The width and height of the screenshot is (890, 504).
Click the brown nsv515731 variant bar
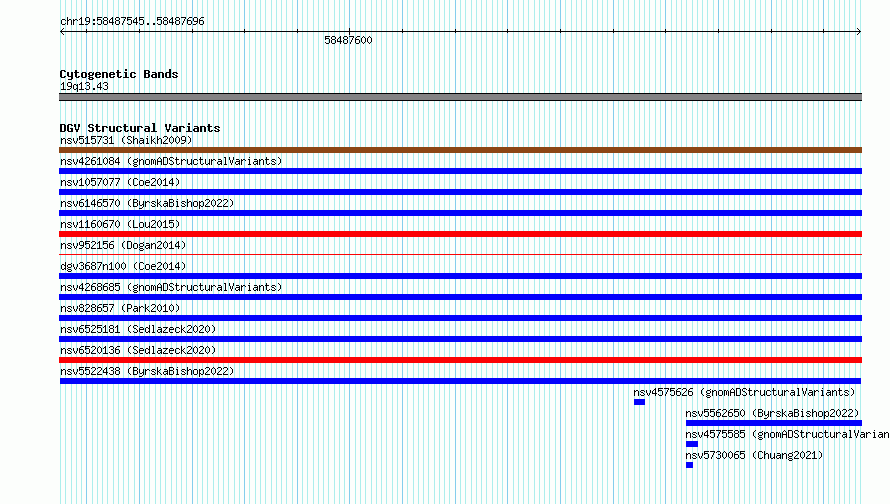[x=460, y=150]
